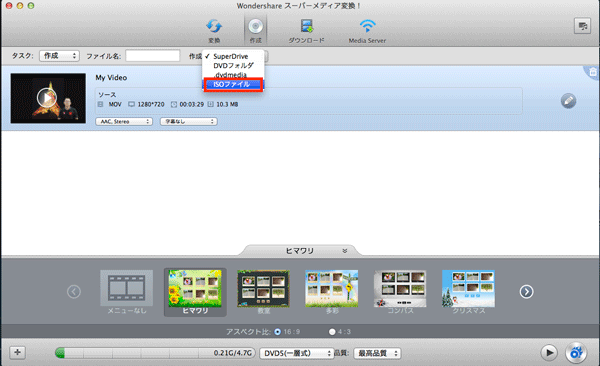Choose ISOファイル from the menu

(x=233, y=84)
